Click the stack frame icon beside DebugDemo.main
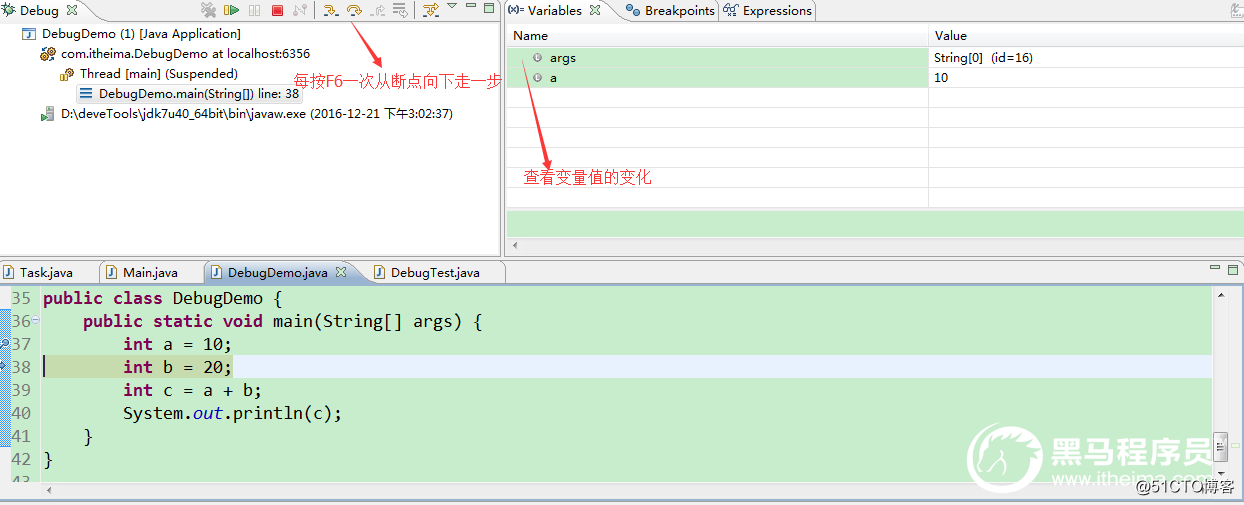The width and height of the screenshot is (1244, 505). tap(88, 94)
